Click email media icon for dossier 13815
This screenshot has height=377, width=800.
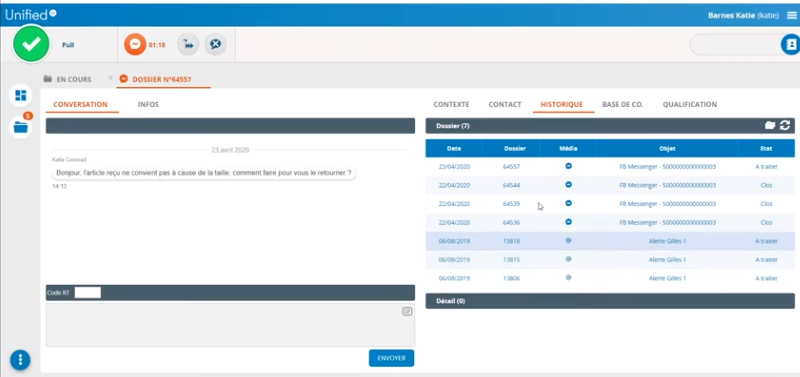[568, 259]
